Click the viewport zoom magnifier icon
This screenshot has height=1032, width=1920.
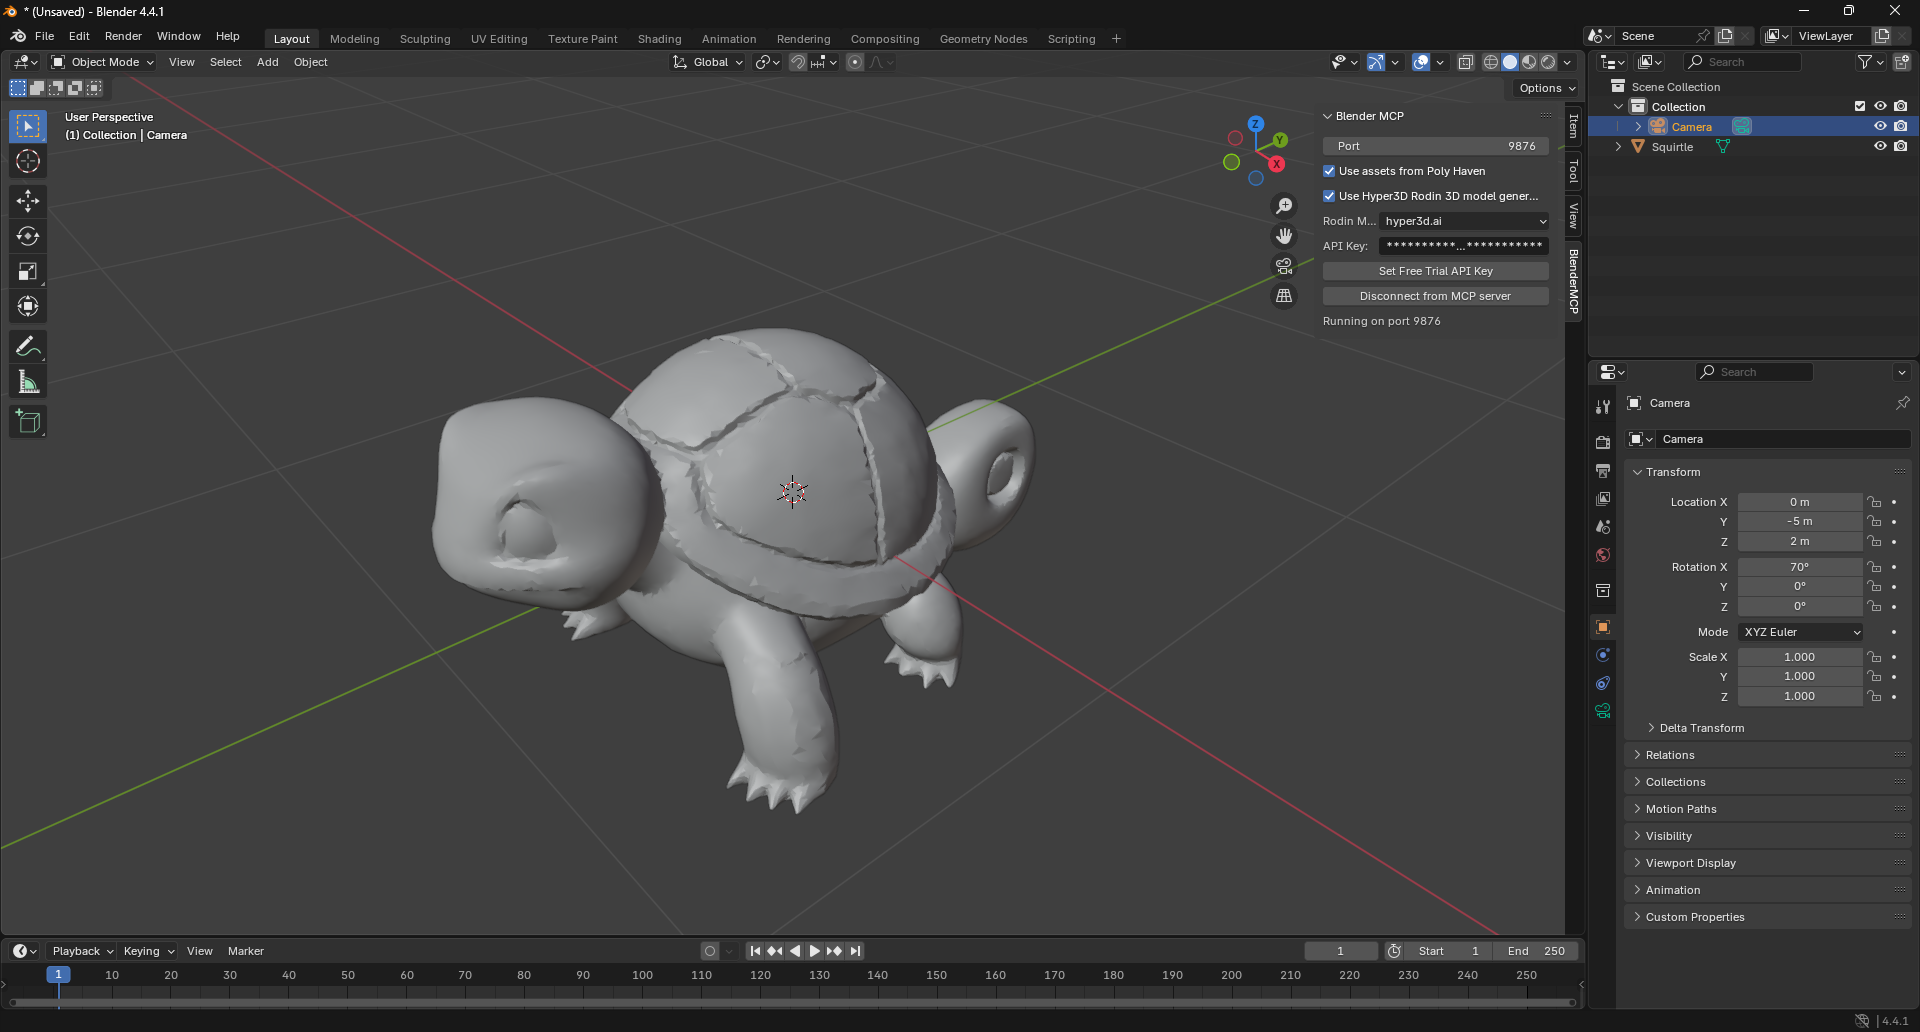(x=1284, y=206)
